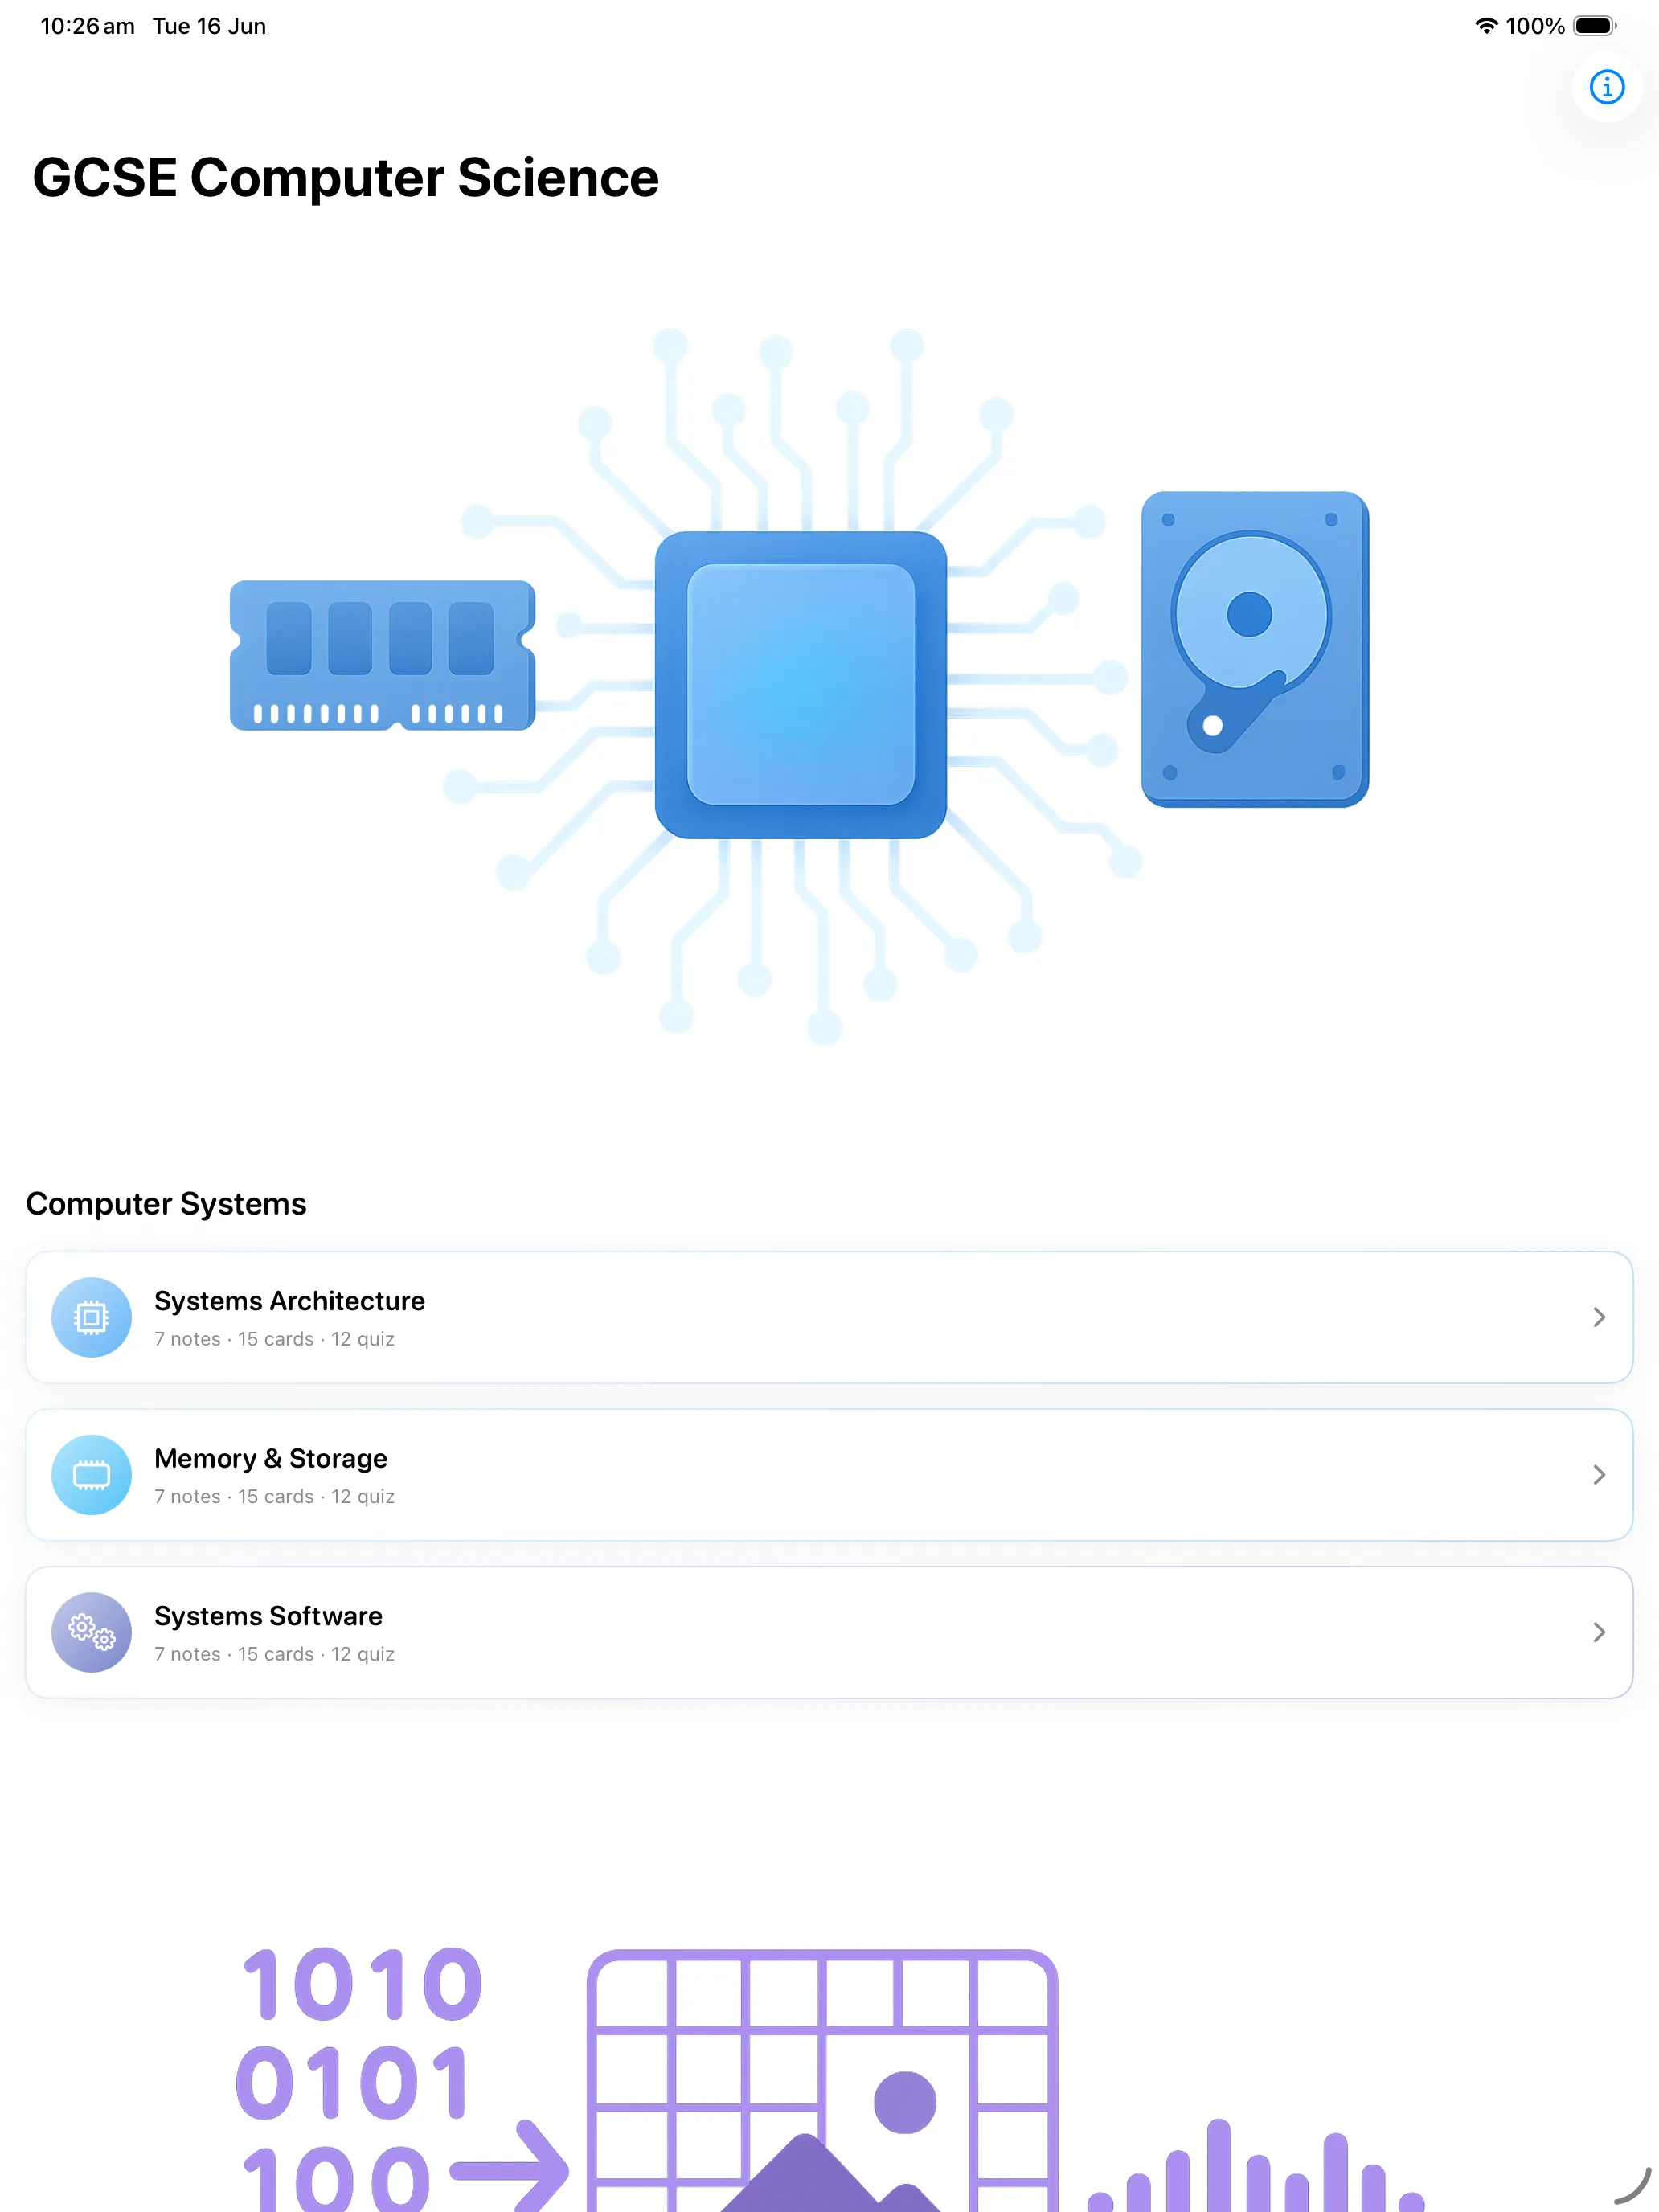Click the 'Computer Systems' section heading
The image size is (1659, 2212).
point(166,1203)
